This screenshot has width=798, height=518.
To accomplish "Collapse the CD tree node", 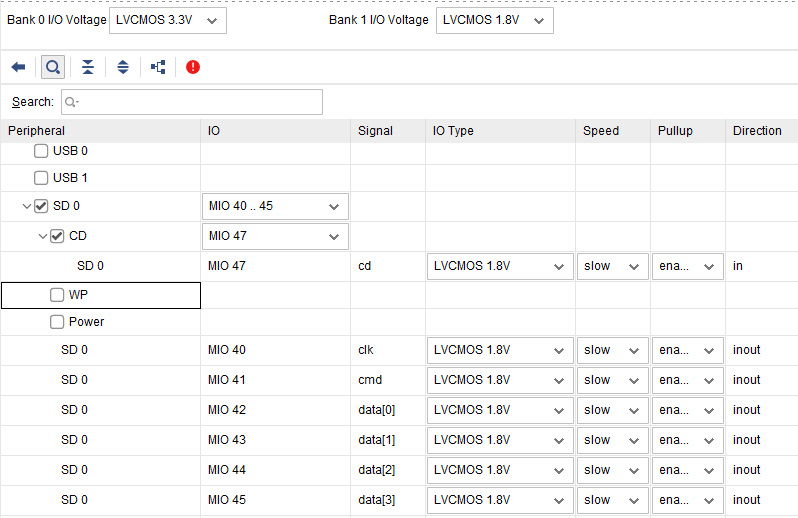I will click(x=43, y=237).
